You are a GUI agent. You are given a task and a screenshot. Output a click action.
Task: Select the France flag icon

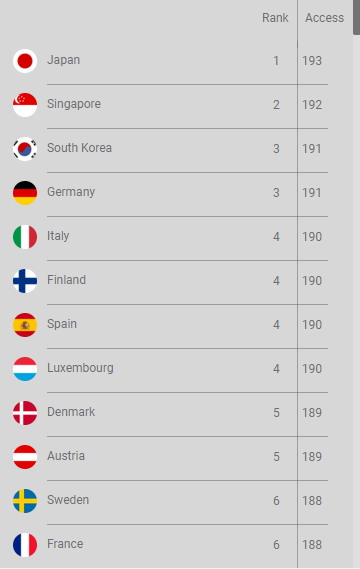pyautogui.click(x=25, y=545)
